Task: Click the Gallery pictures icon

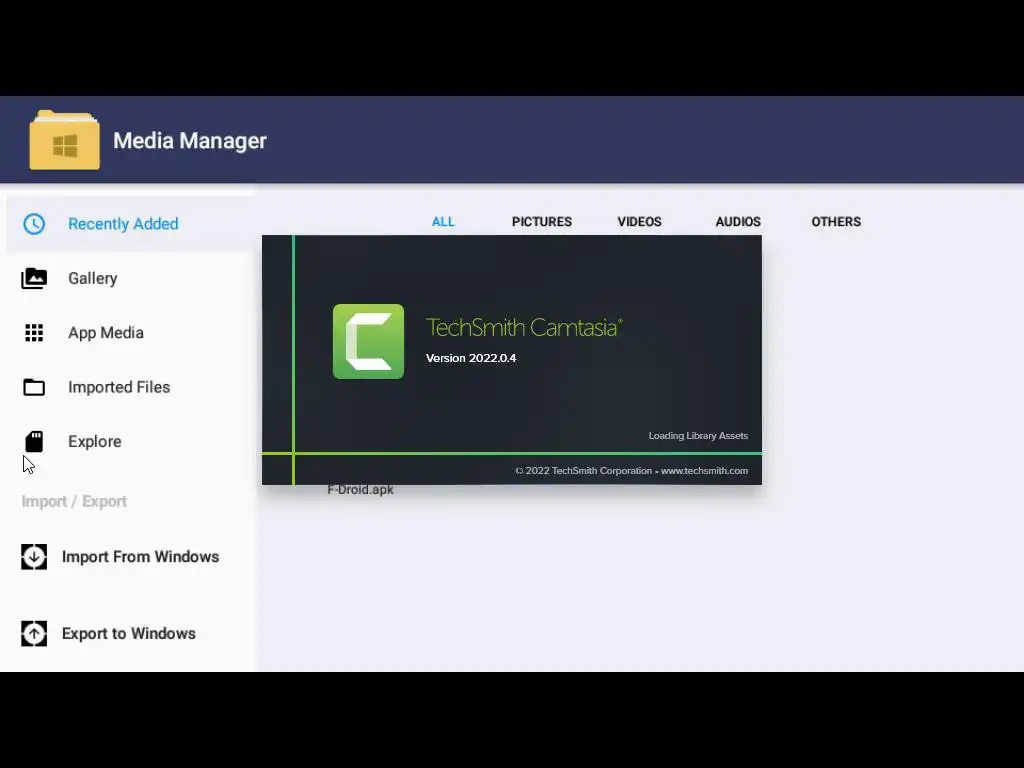Action: pyautogui.click(x=34, y=278)
